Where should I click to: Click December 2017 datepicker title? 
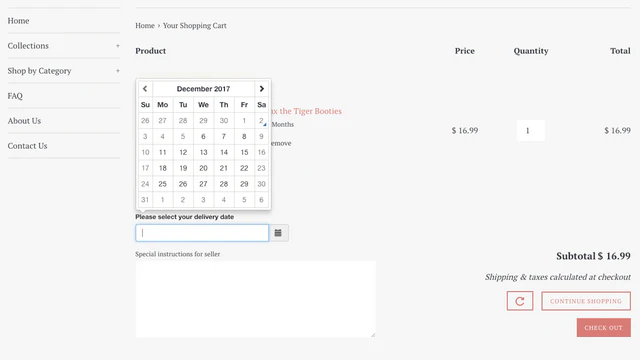coord(203,89)
